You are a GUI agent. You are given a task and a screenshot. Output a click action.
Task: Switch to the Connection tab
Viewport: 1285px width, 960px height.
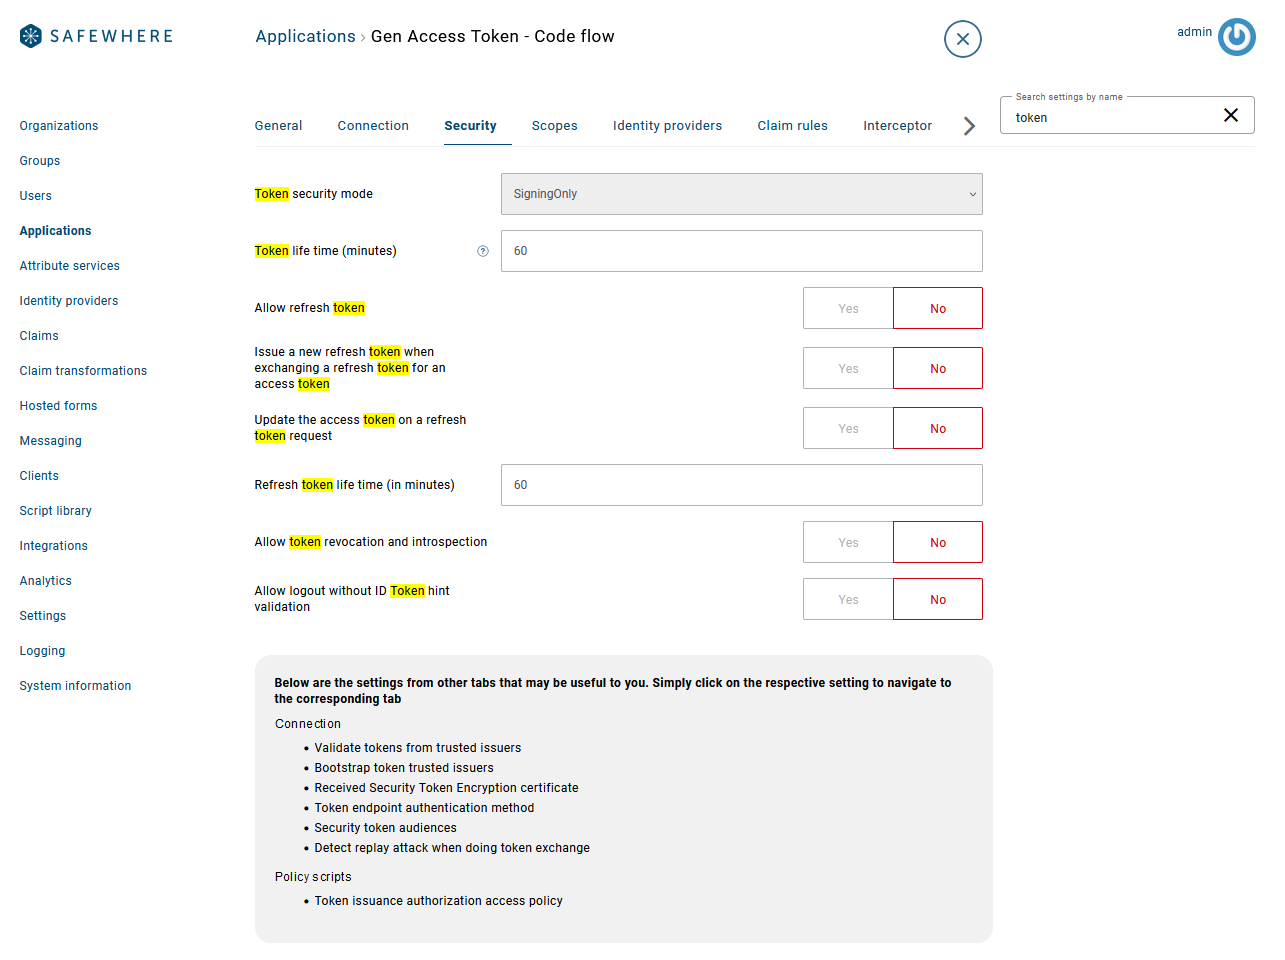click(x=373, y=126)
